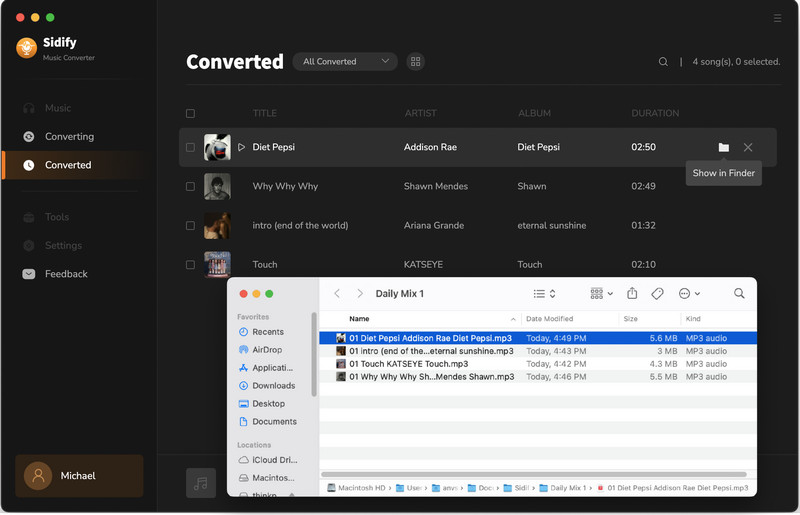The width and height of the screenshot is (800, 515).
Task: Click the ARTIST column header
Action: [420, 113]
